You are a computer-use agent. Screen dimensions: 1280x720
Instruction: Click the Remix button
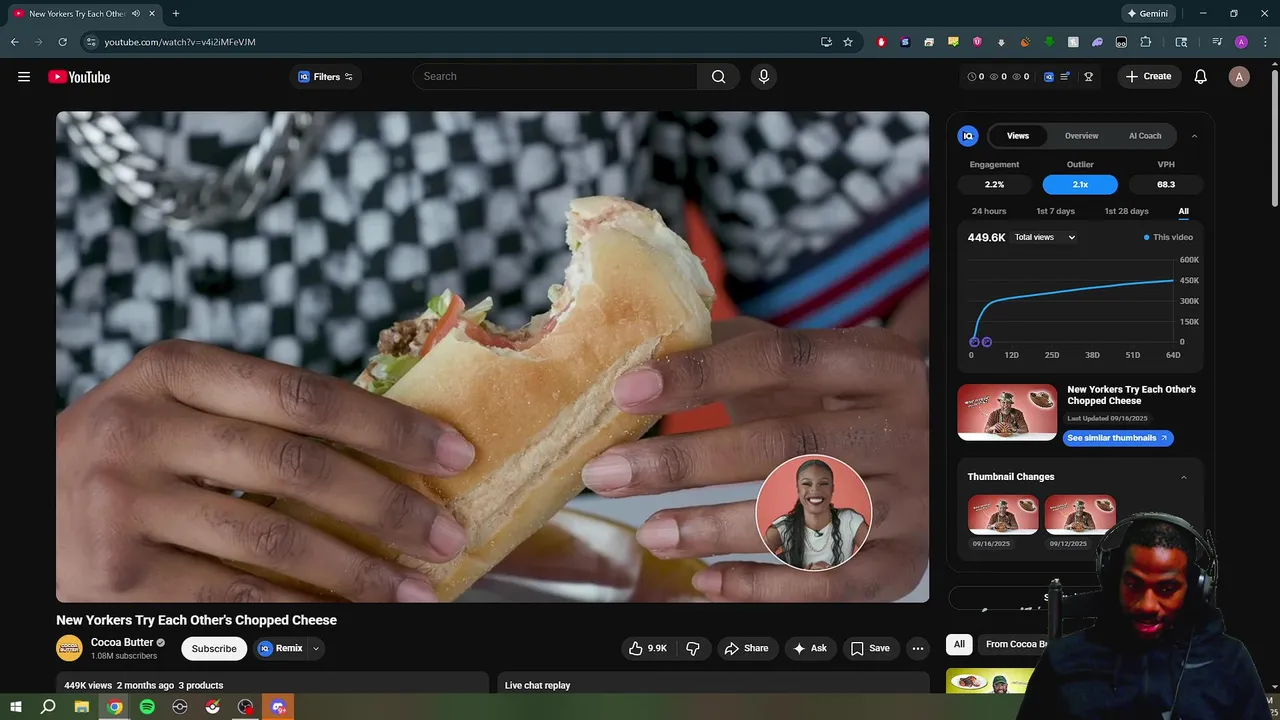[x=280, y=648]
